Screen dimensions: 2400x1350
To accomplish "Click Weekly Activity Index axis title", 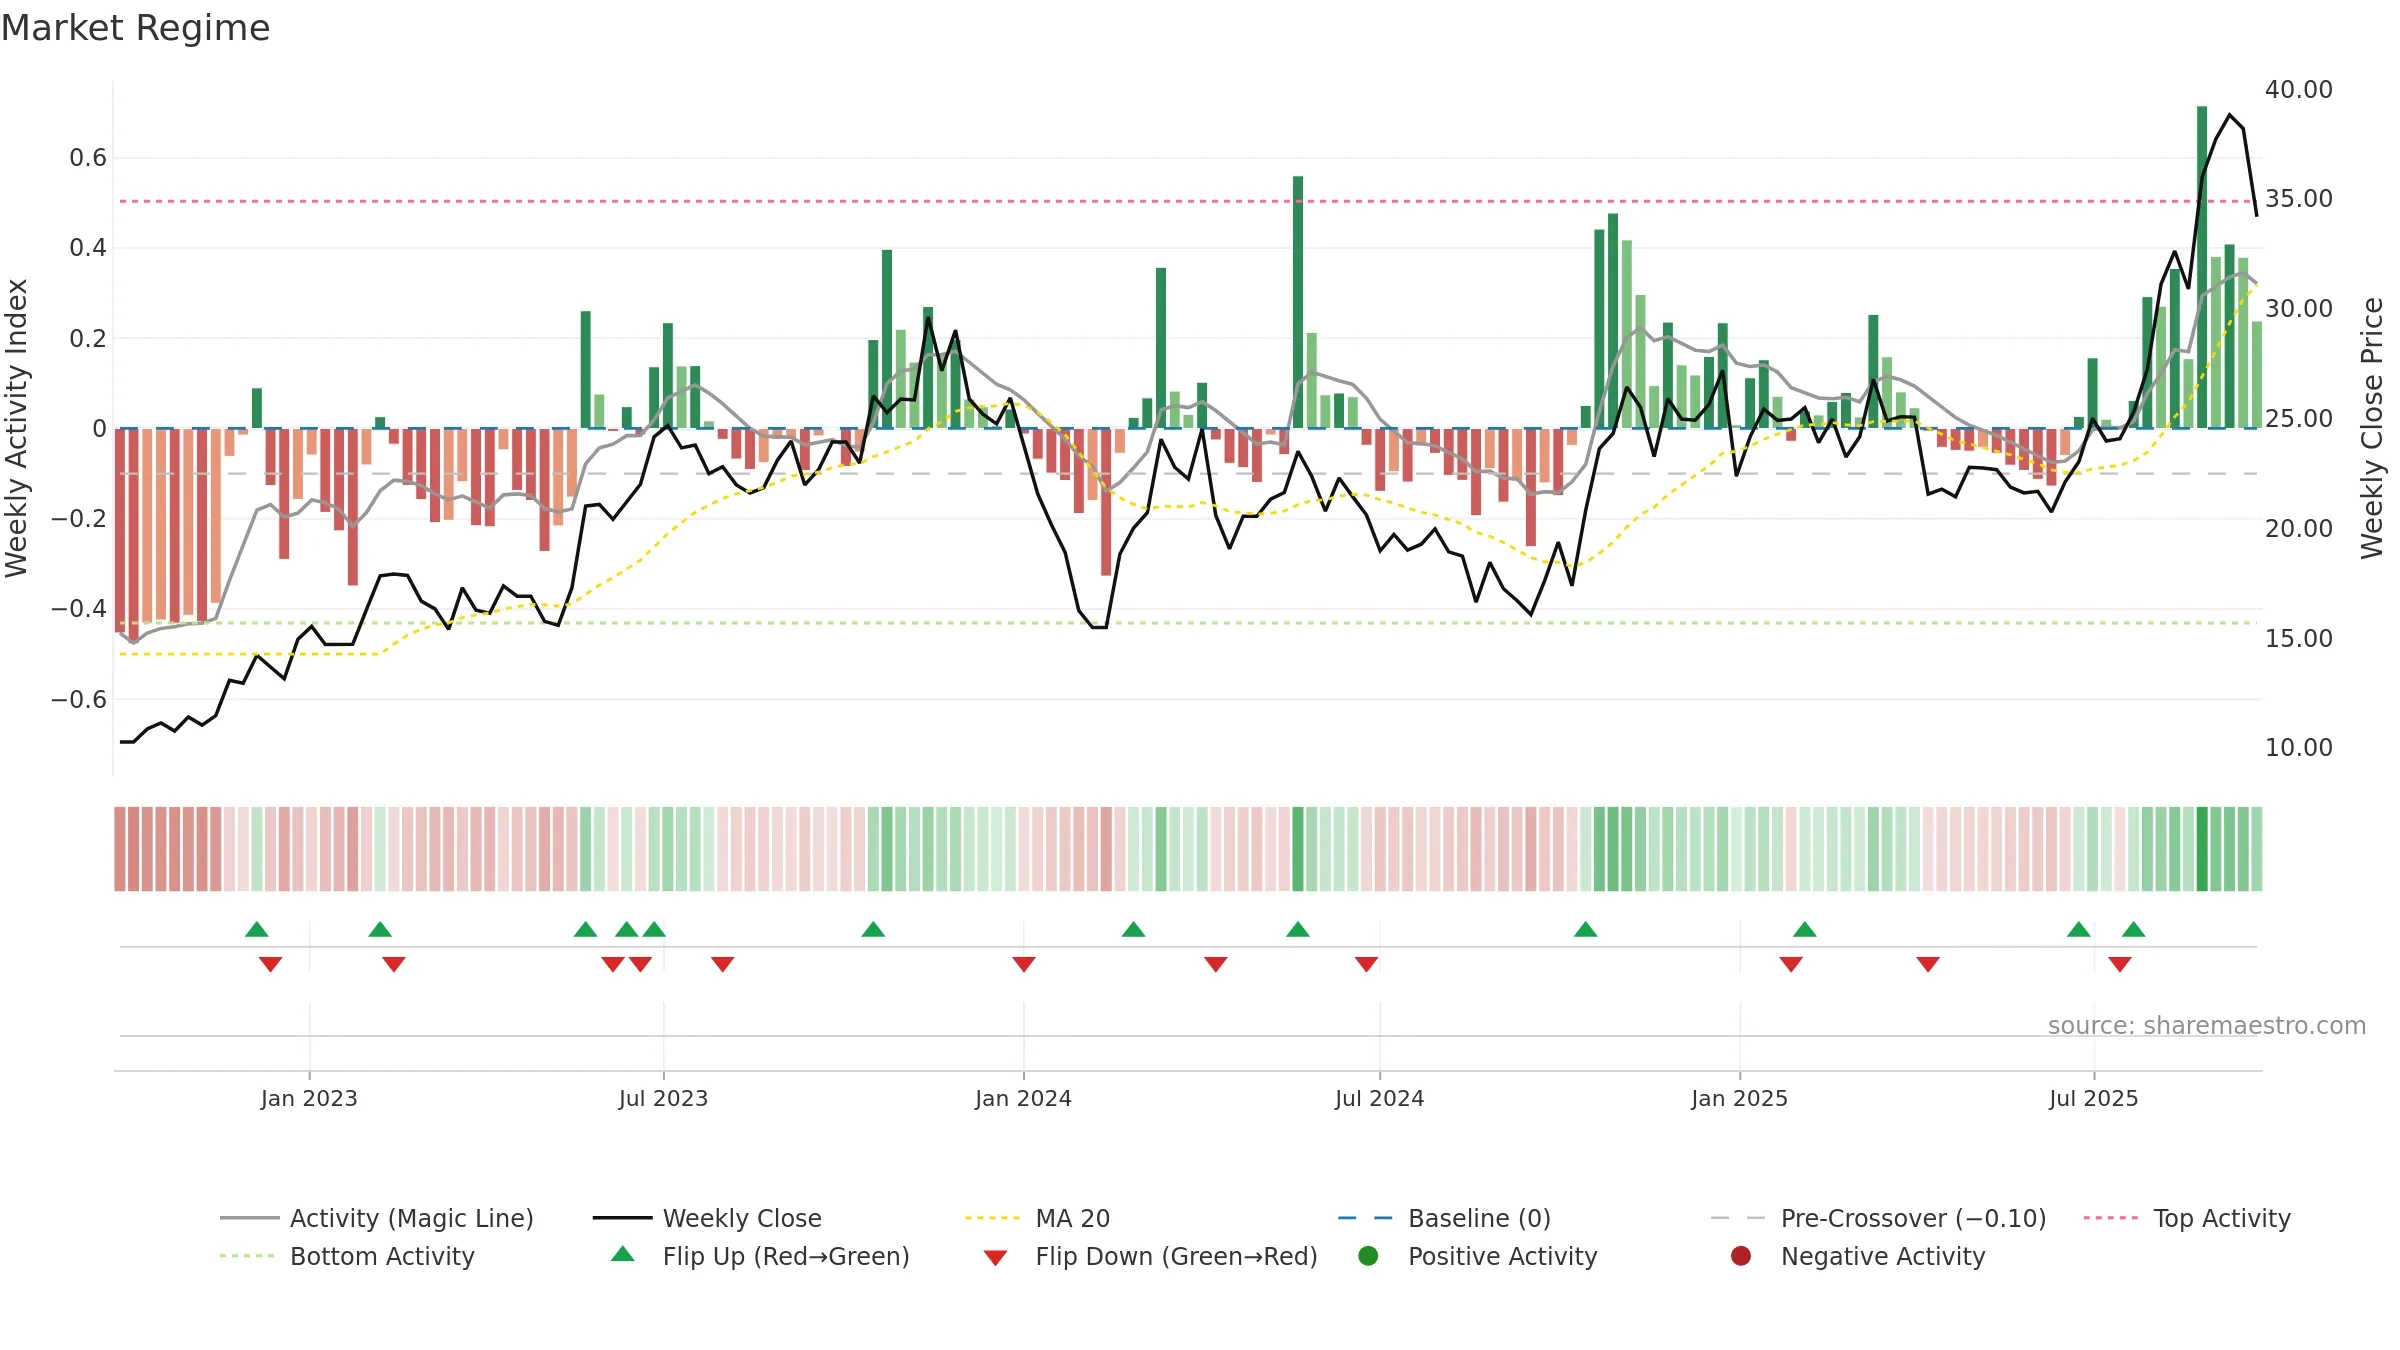I will click(16, 428).
